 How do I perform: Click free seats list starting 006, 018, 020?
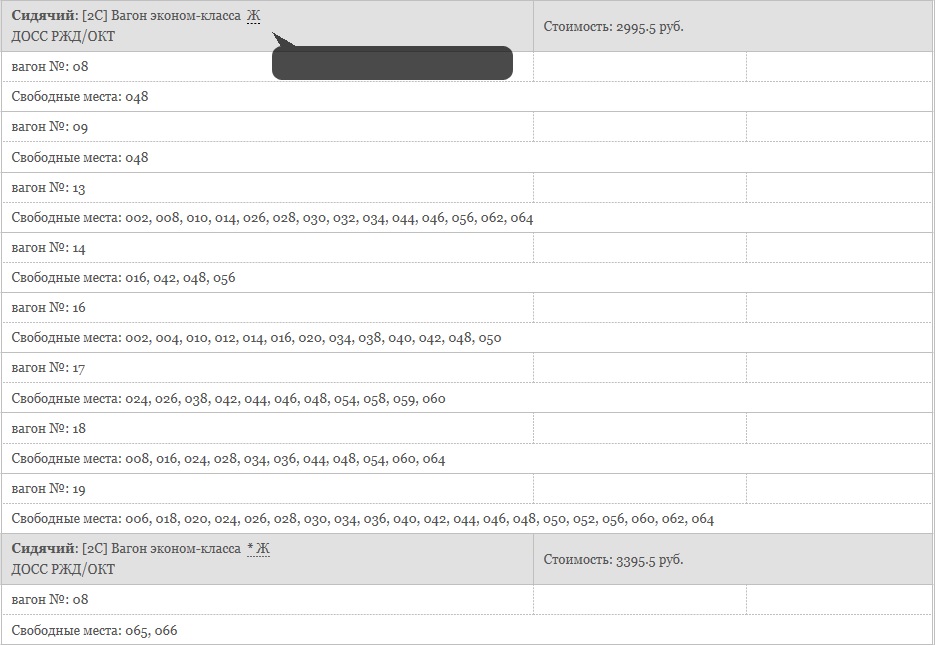[468, 519]
